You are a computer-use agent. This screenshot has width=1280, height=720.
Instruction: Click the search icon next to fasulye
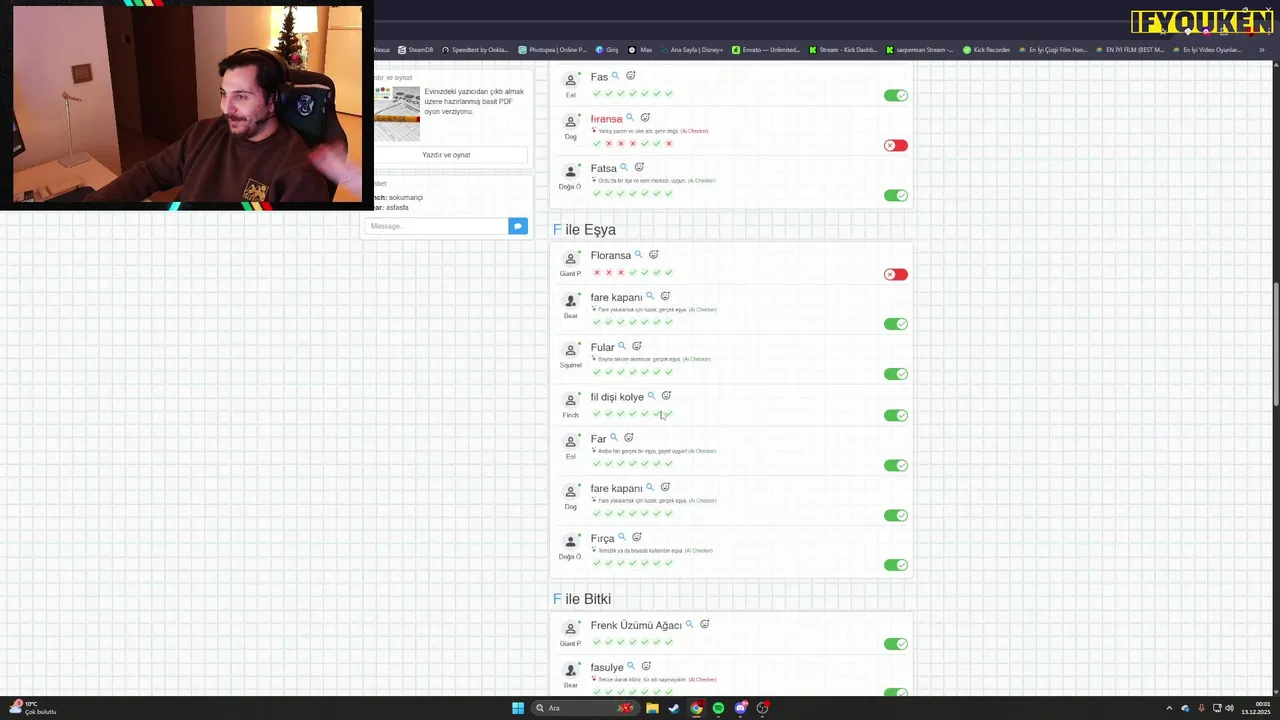click(631, 666)
